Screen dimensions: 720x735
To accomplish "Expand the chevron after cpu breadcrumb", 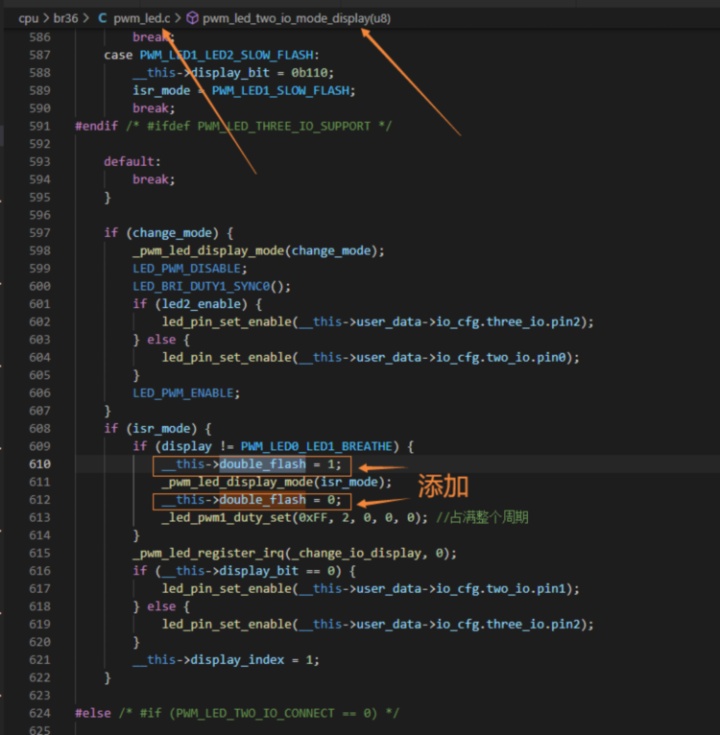I will [46, 18].
